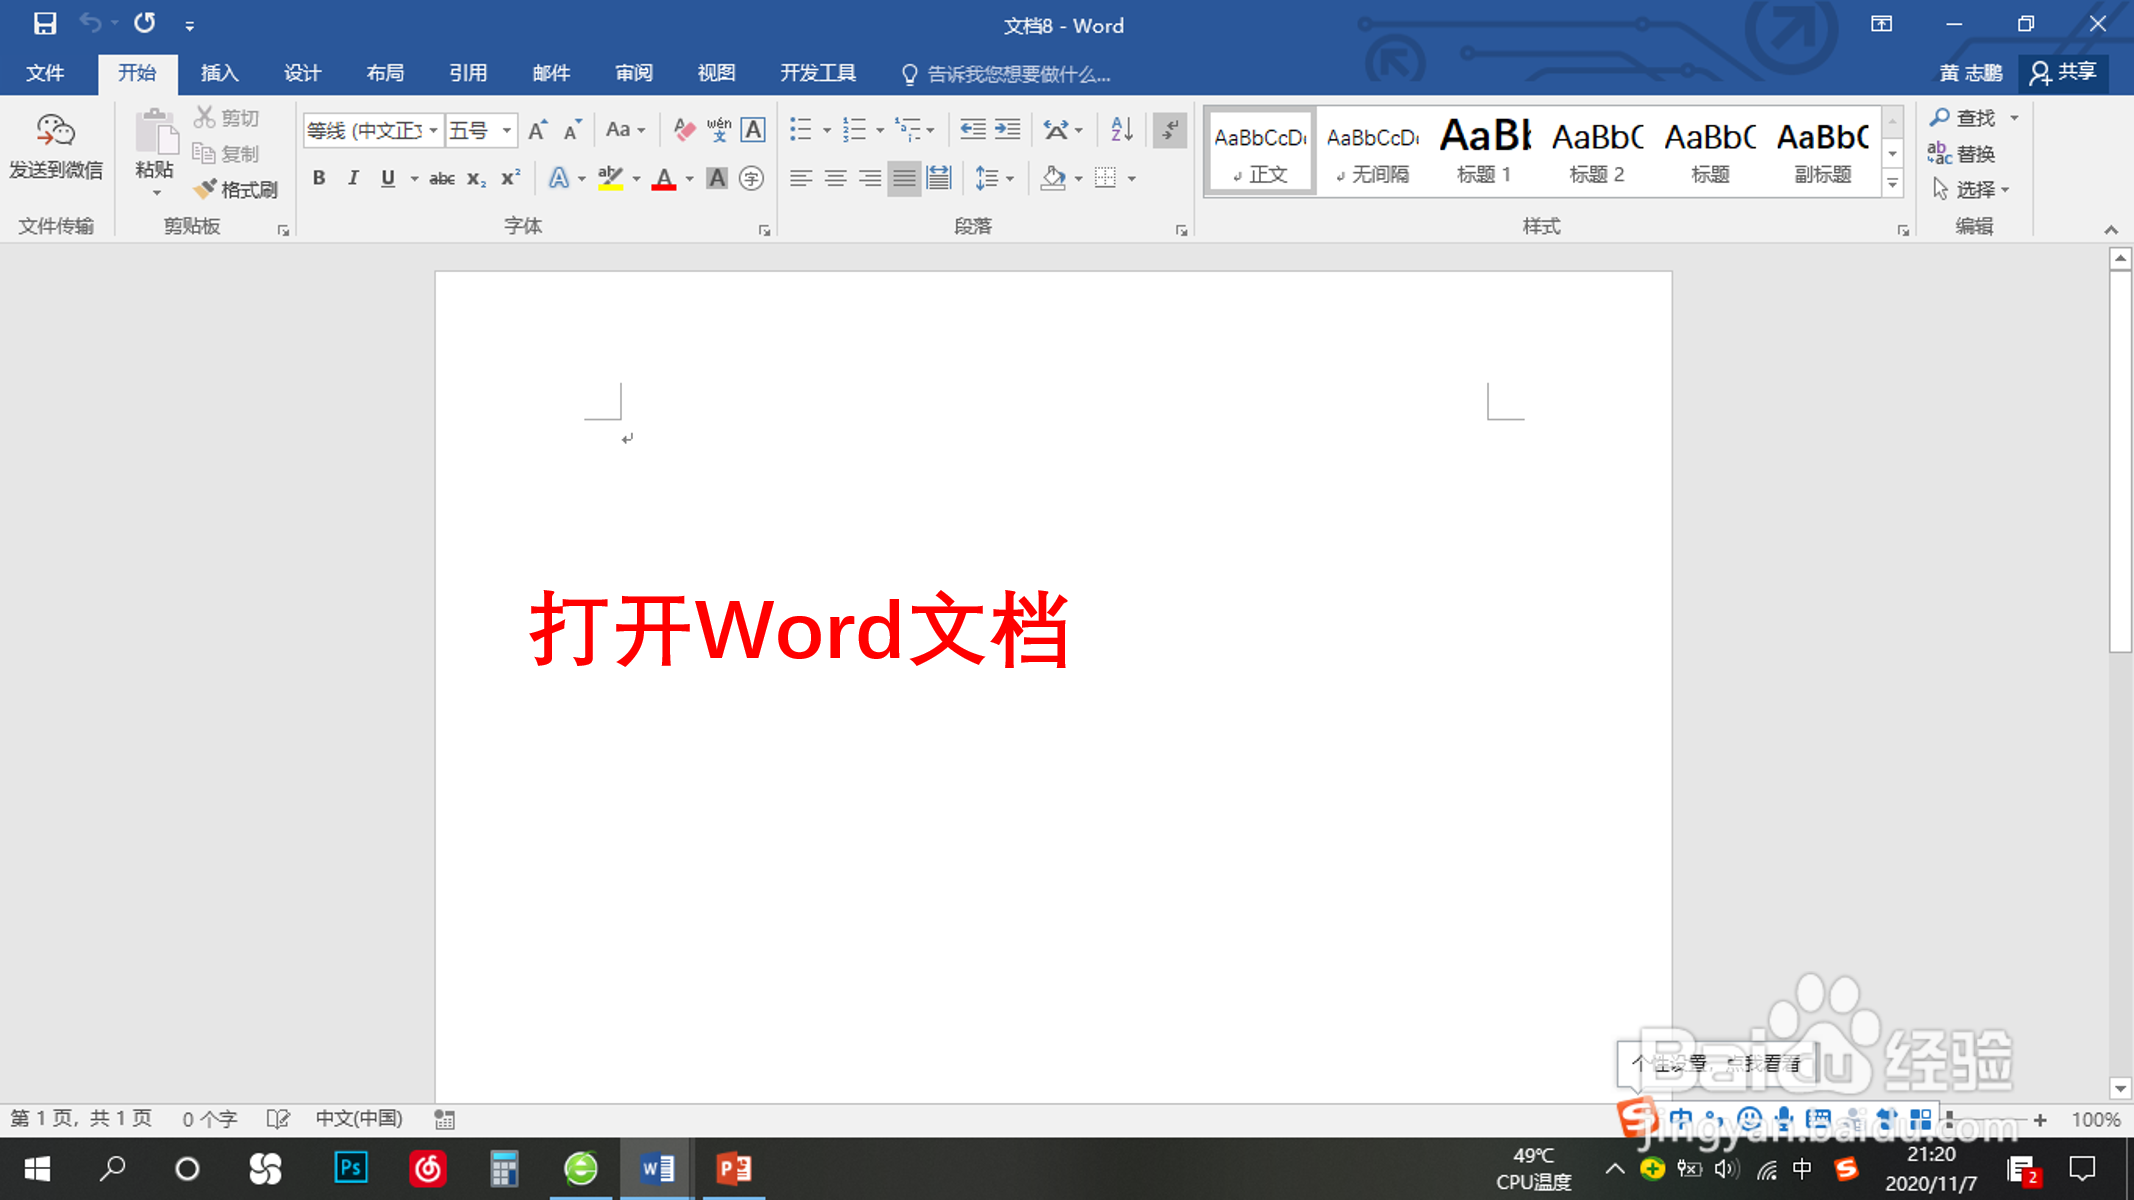
Task: Toggle Italic formatting
Action: (x=353, y=179)
